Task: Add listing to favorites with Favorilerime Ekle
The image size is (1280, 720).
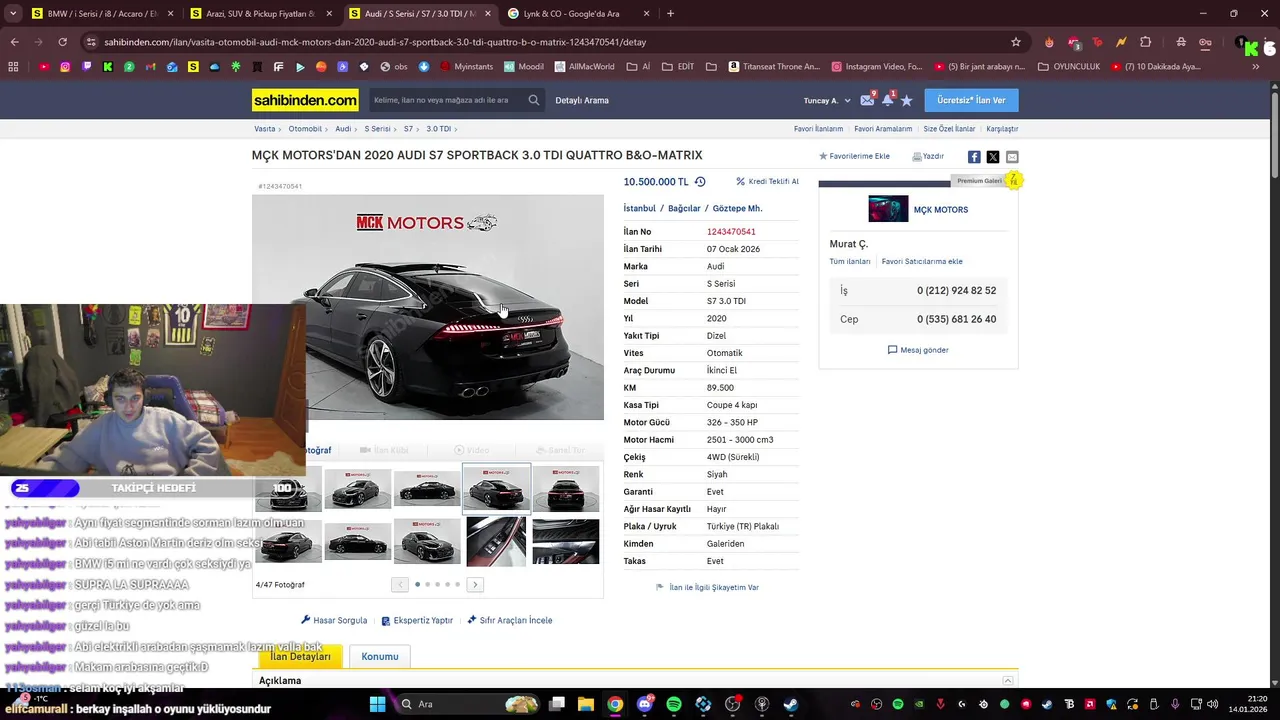Action: coord(854,156)
